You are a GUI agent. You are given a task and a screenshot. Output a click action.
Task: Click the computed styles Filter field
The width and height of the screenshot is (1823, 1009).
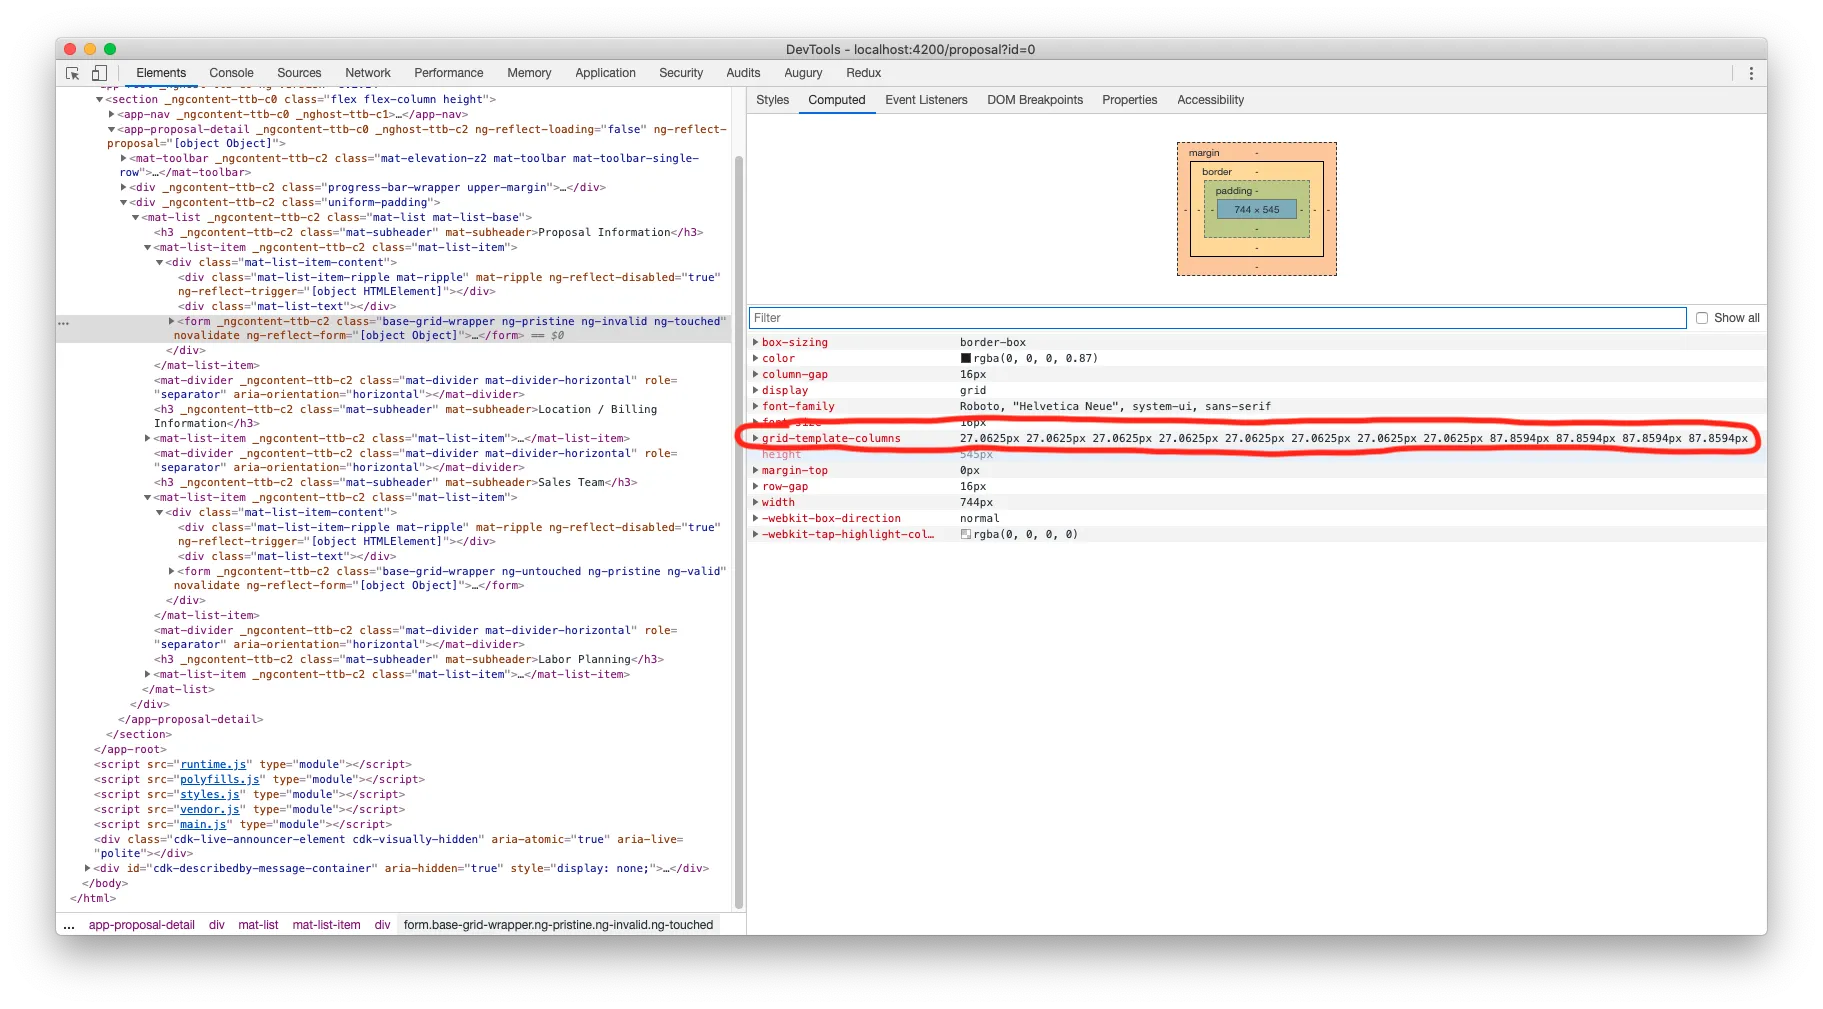click(x=1217, y=318)
